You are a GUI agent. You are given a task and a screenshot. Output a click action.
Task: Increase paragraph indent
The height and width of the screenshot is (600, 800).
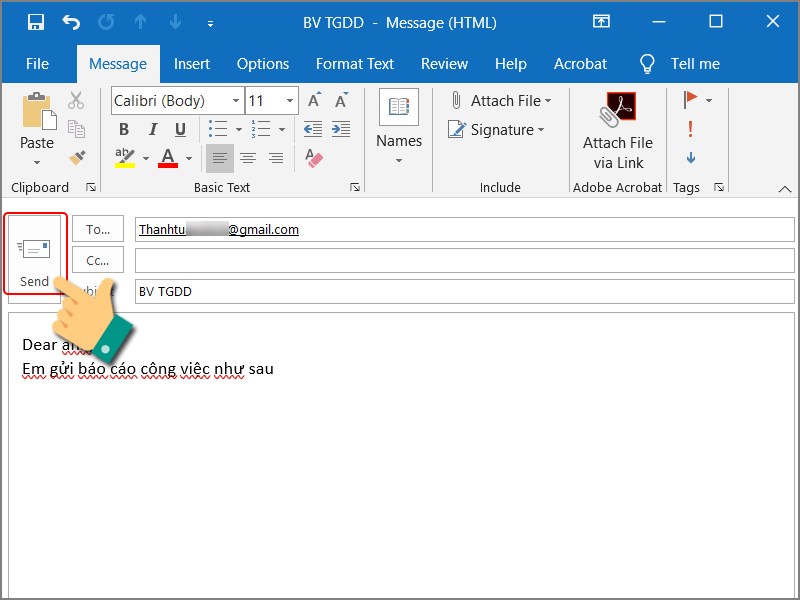(x=341, y=129)
